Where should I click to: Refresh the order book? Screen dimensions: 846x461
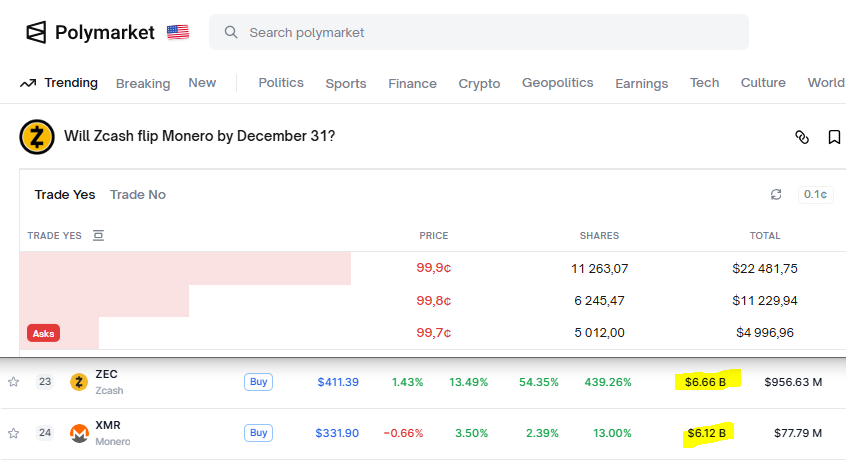coord(776,194)
